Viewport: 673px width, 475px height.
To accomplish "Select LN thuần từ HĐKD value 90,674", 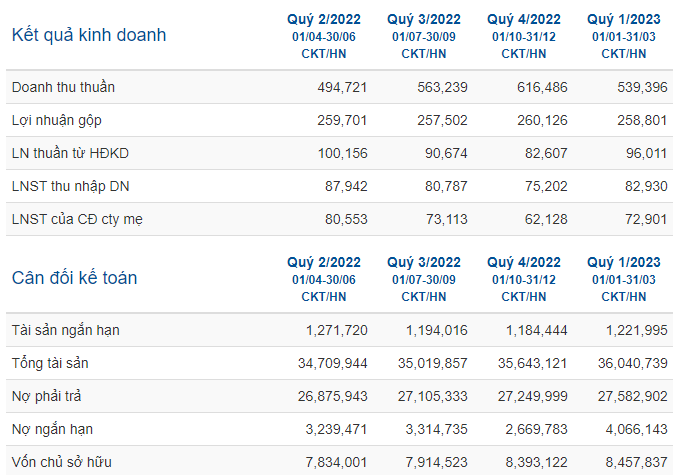I will [x=446, y=154].
